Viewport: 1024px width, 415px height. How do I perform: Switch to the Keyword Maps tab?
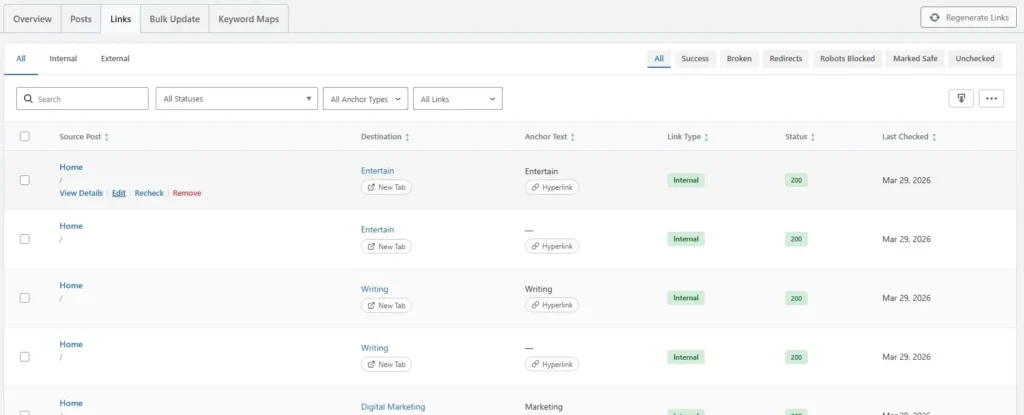tap(249, 19)
